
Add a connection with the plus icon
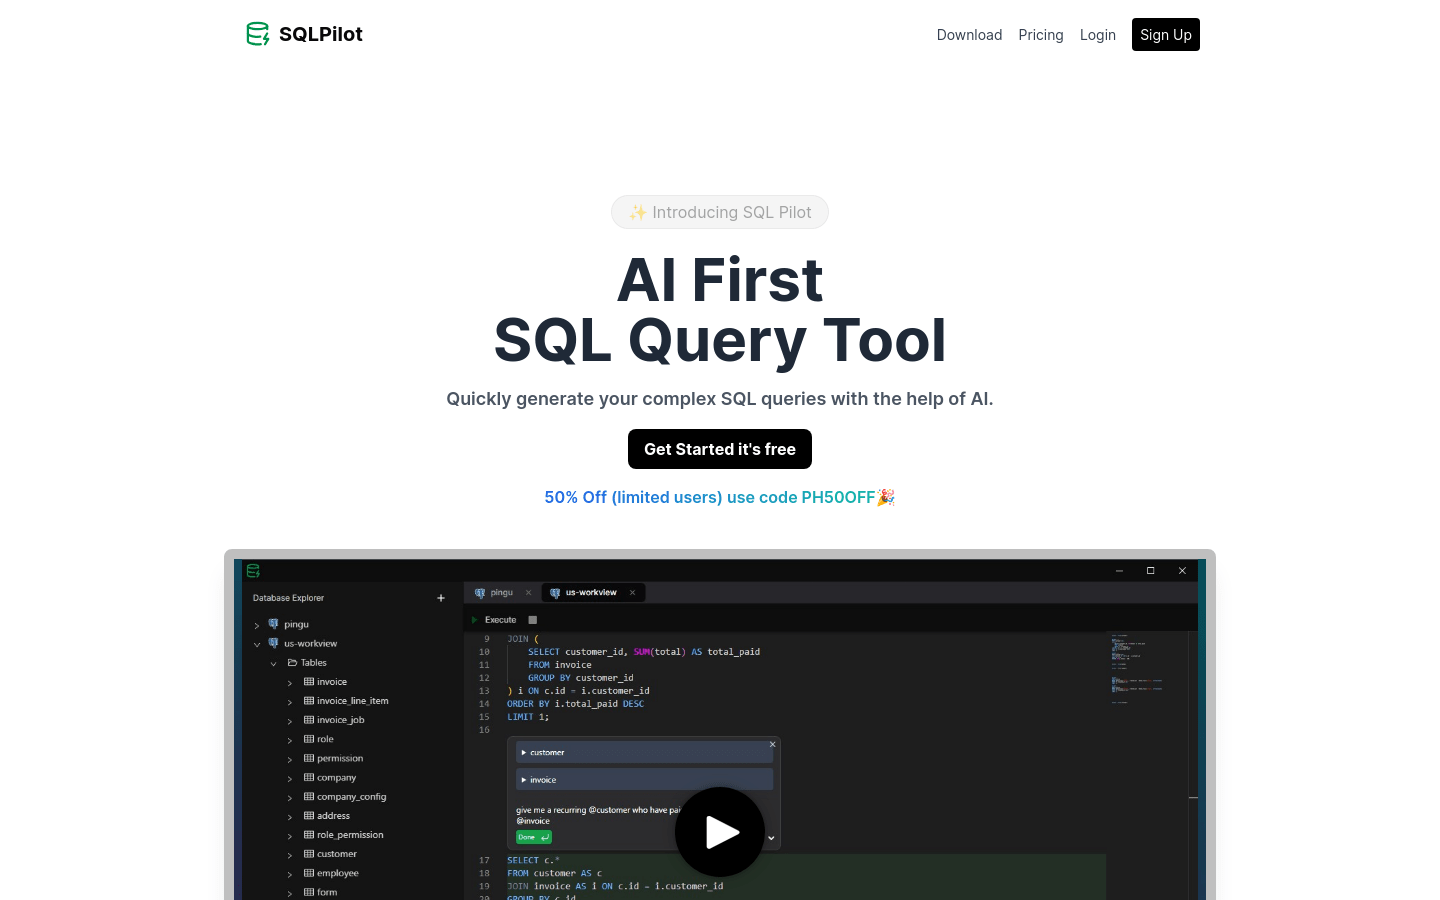pos(441,598)
